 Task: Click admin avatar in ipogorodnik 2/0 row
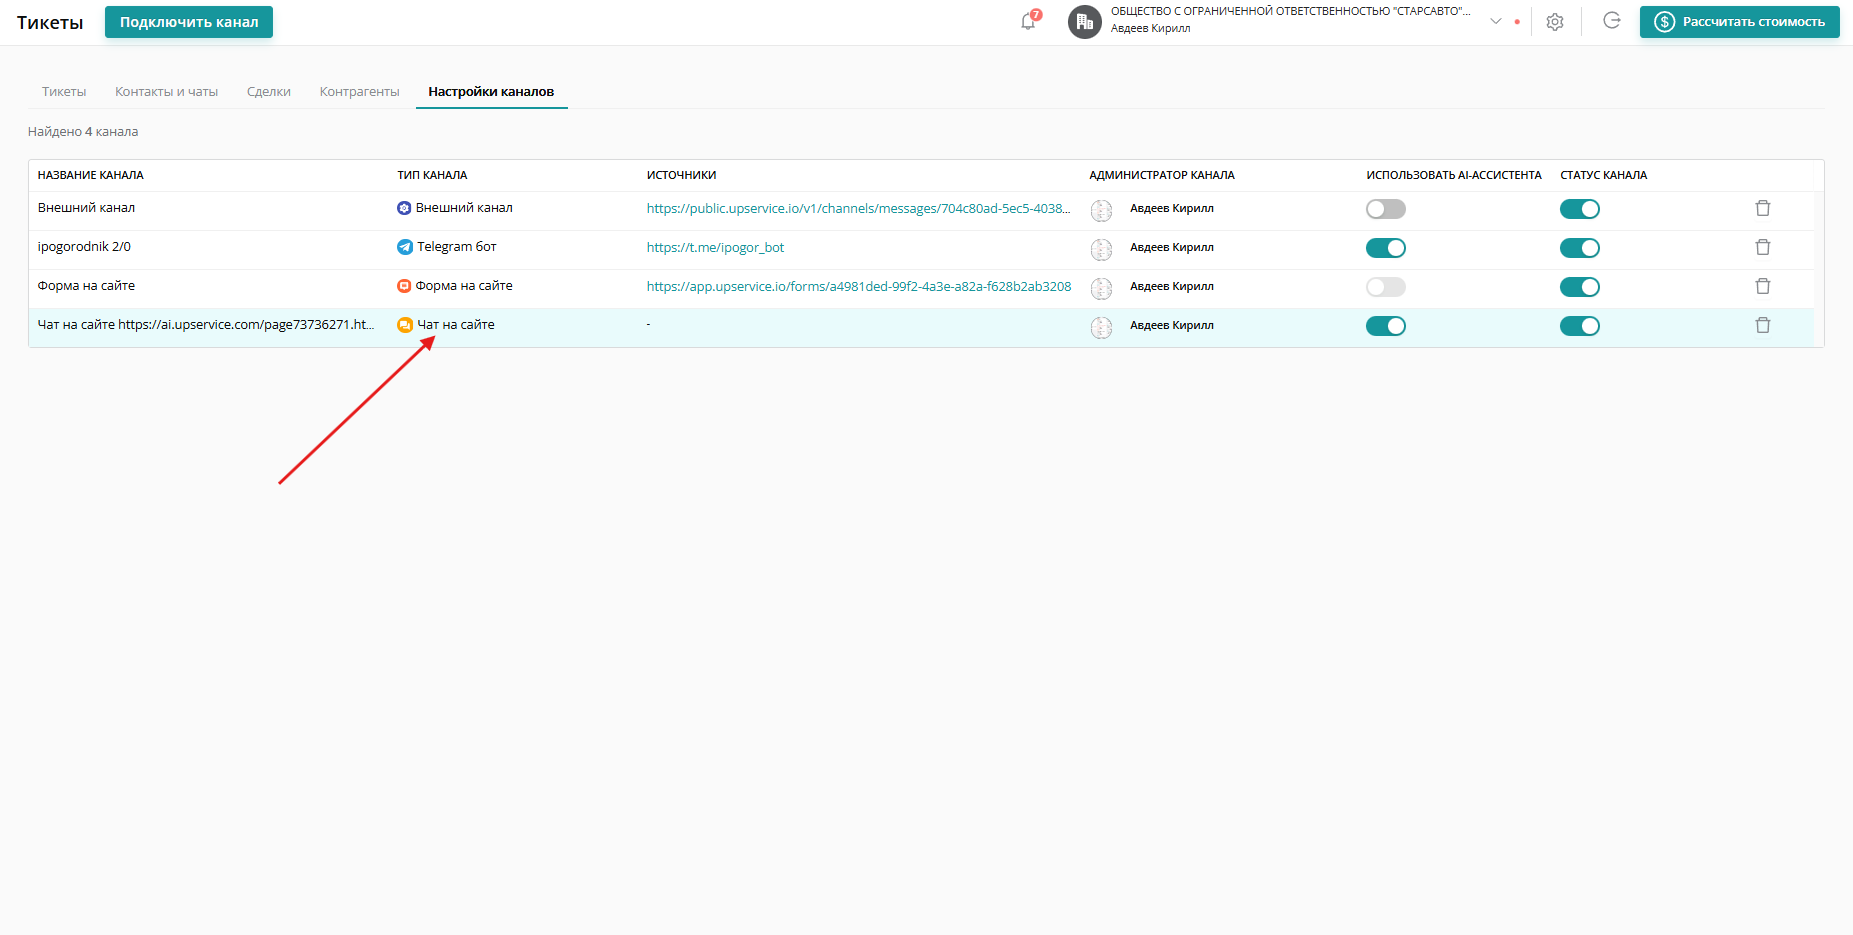1101,249
